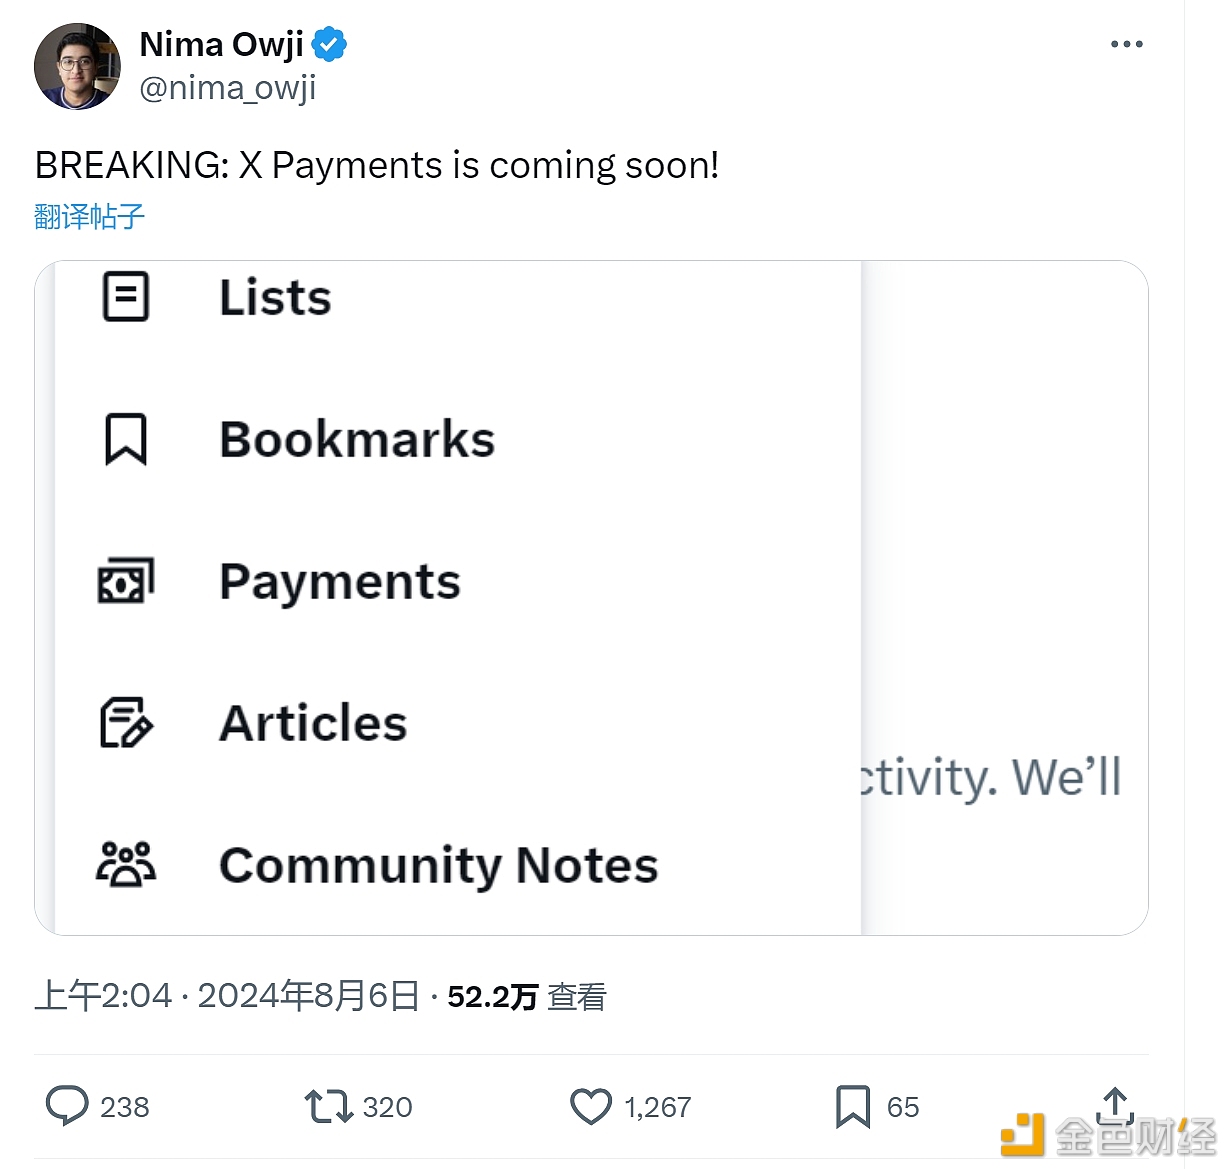Click the Lists icon in the image
This screenshot has width=1229, height=1169.
pyautogui.click(x=126, y=297)
